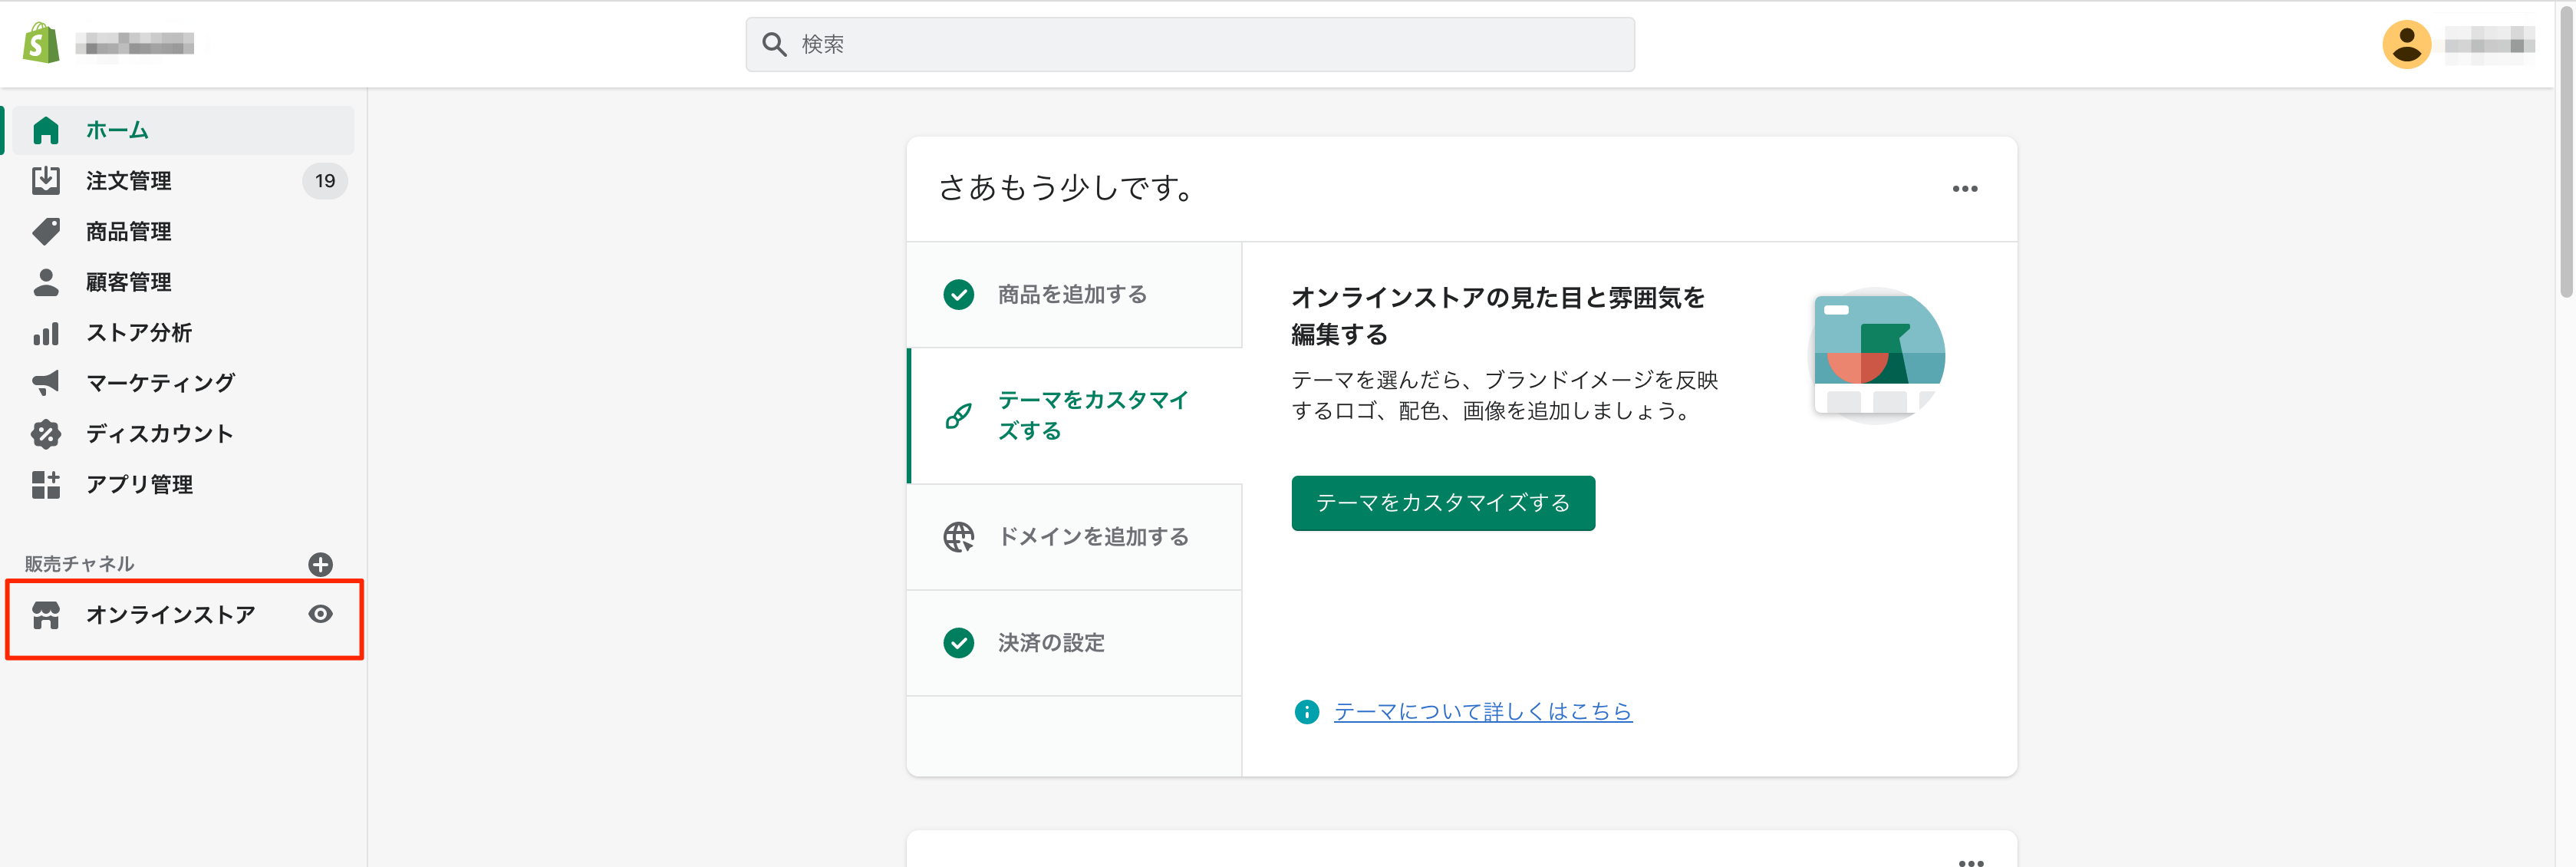The width and height of the screenshot is (2576, 867).
Task: Click the discount badge icon beside ディスカウント
Action: tap(46, 434)
